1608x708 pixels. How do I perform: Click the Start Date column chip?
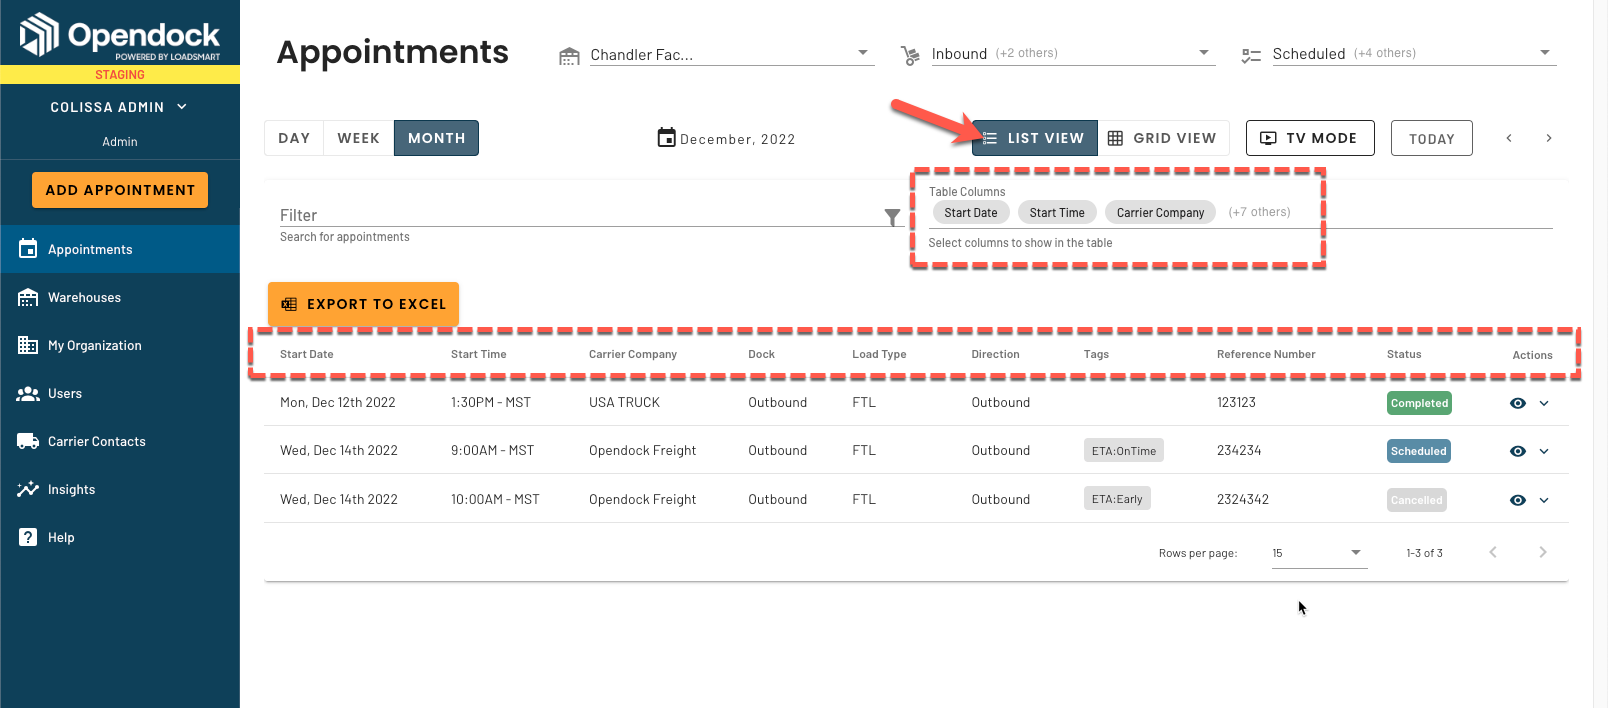click(970, 212)
